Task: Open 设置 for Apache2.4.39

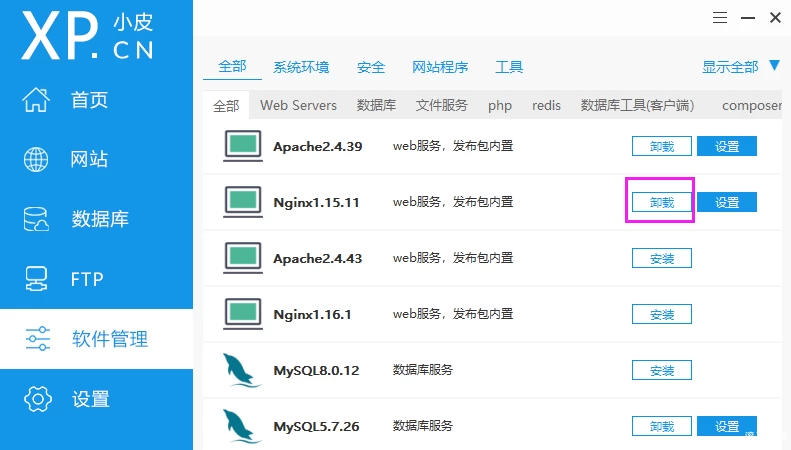Action: pos(727,146)
